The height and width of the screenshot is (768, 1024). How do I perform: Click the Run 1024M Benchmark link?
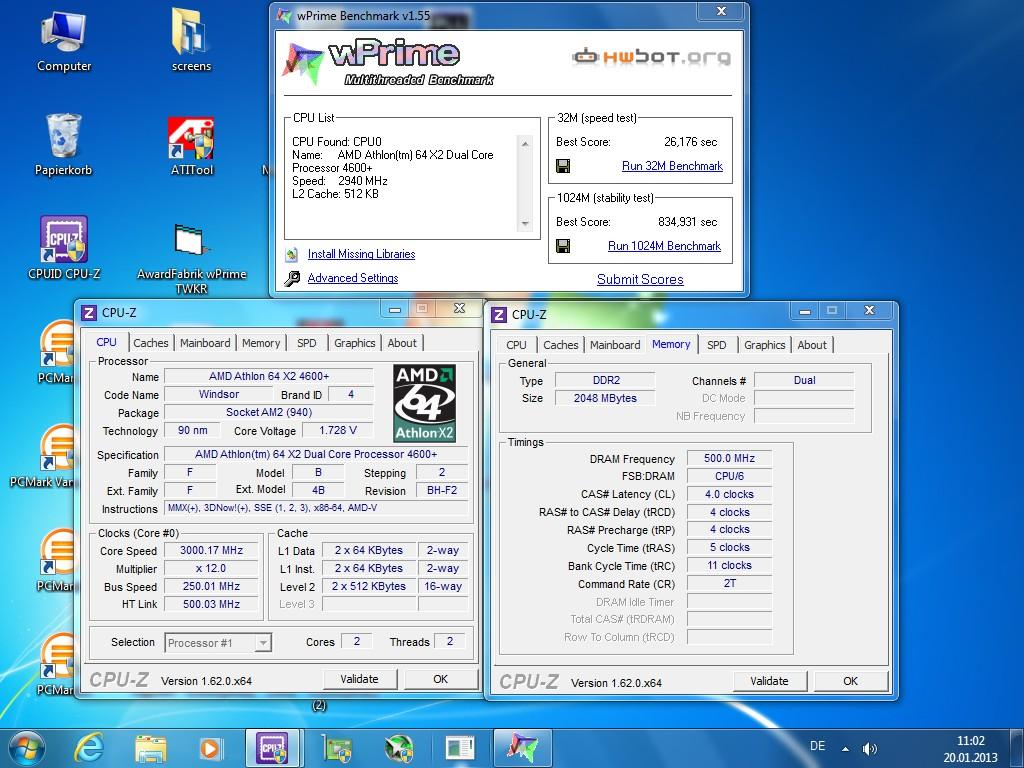click(664, 246)
